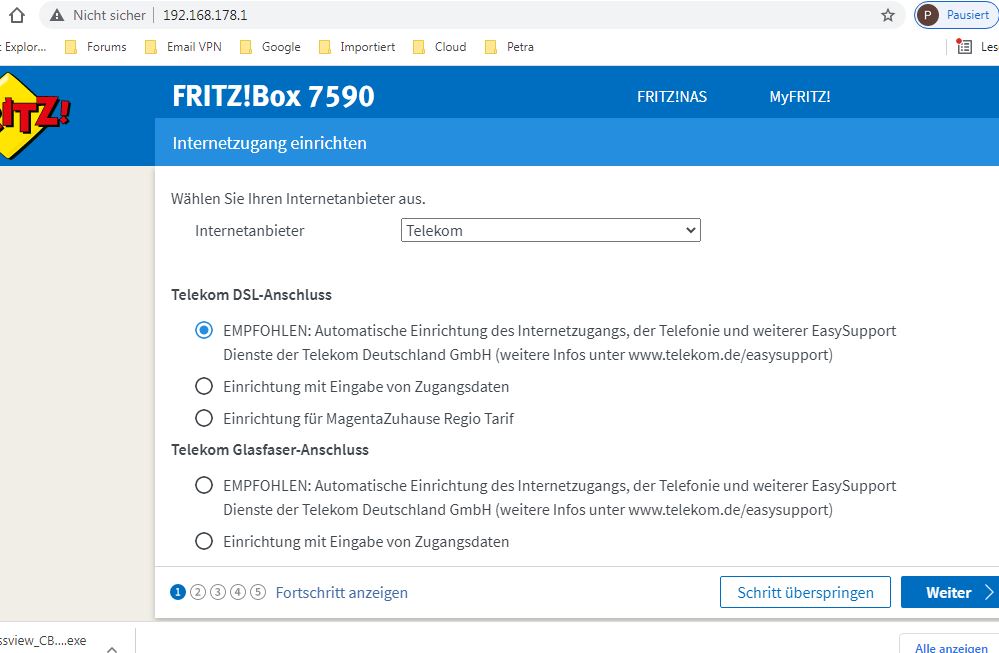
Task: Click the 'Telekom Glasfaser-Anschluss' heading
Action: (270, 450)
